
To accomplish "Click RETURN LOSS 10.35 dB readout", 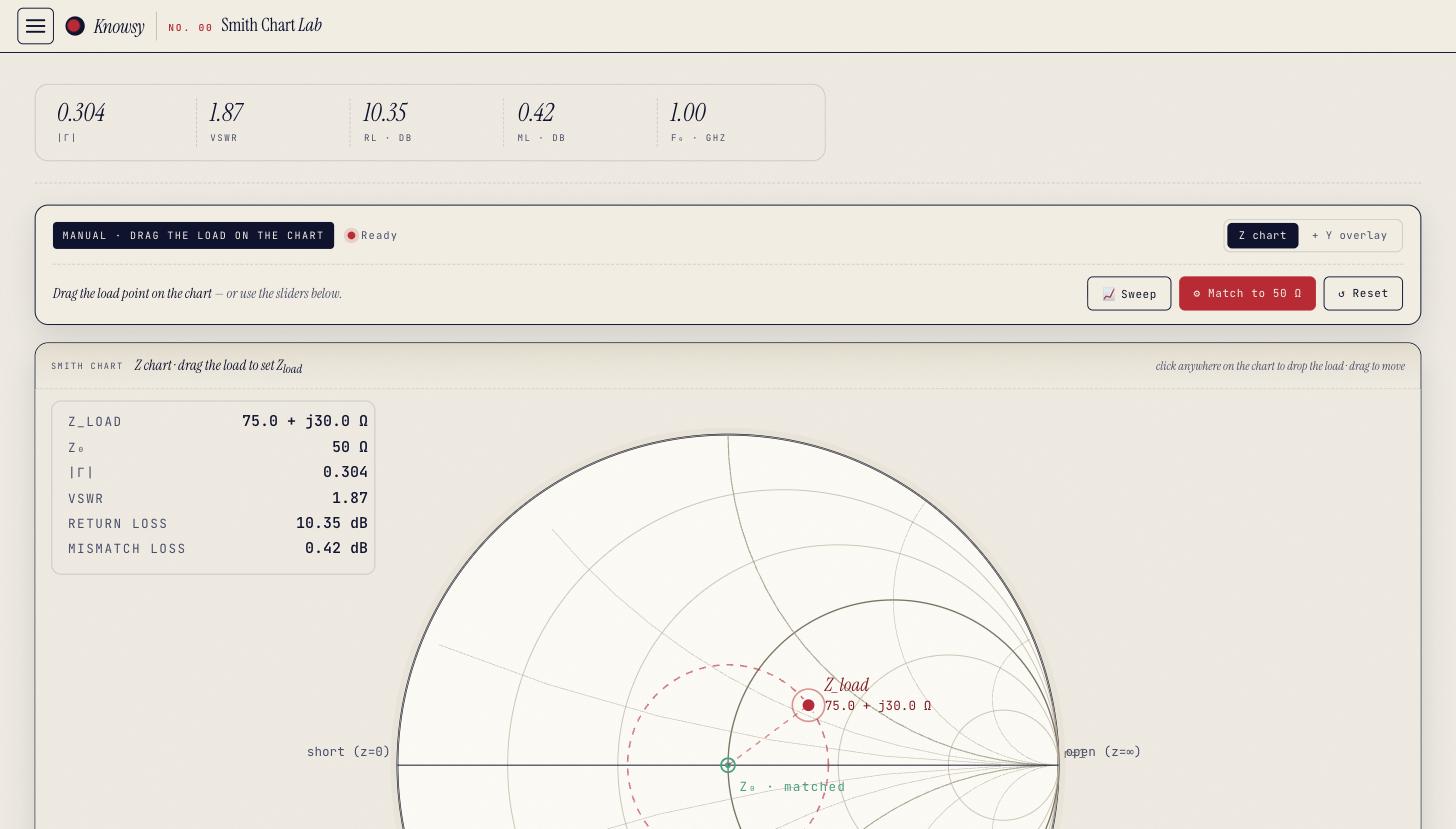I will point(218,523).
